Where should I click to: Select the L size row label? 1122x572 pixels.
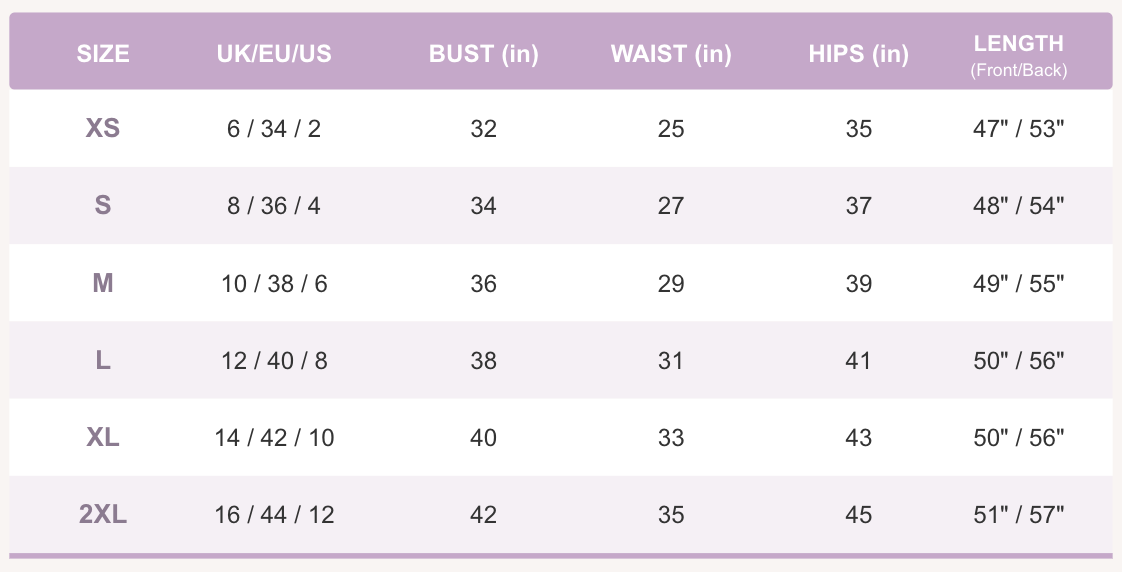pyautogui.click(x=103, y=360)
